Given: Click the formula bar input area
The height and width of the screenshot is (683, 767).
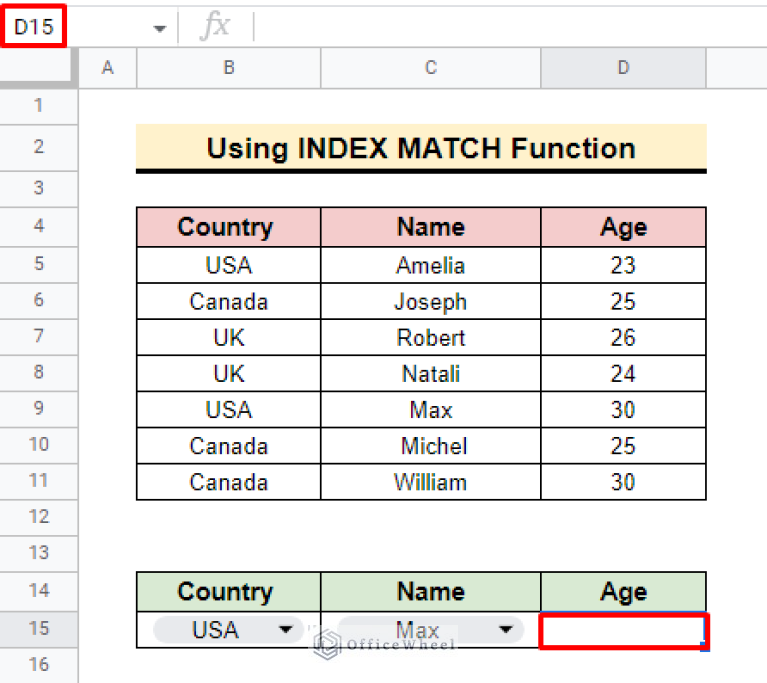Looking at the screenshot, I should 500,27.
